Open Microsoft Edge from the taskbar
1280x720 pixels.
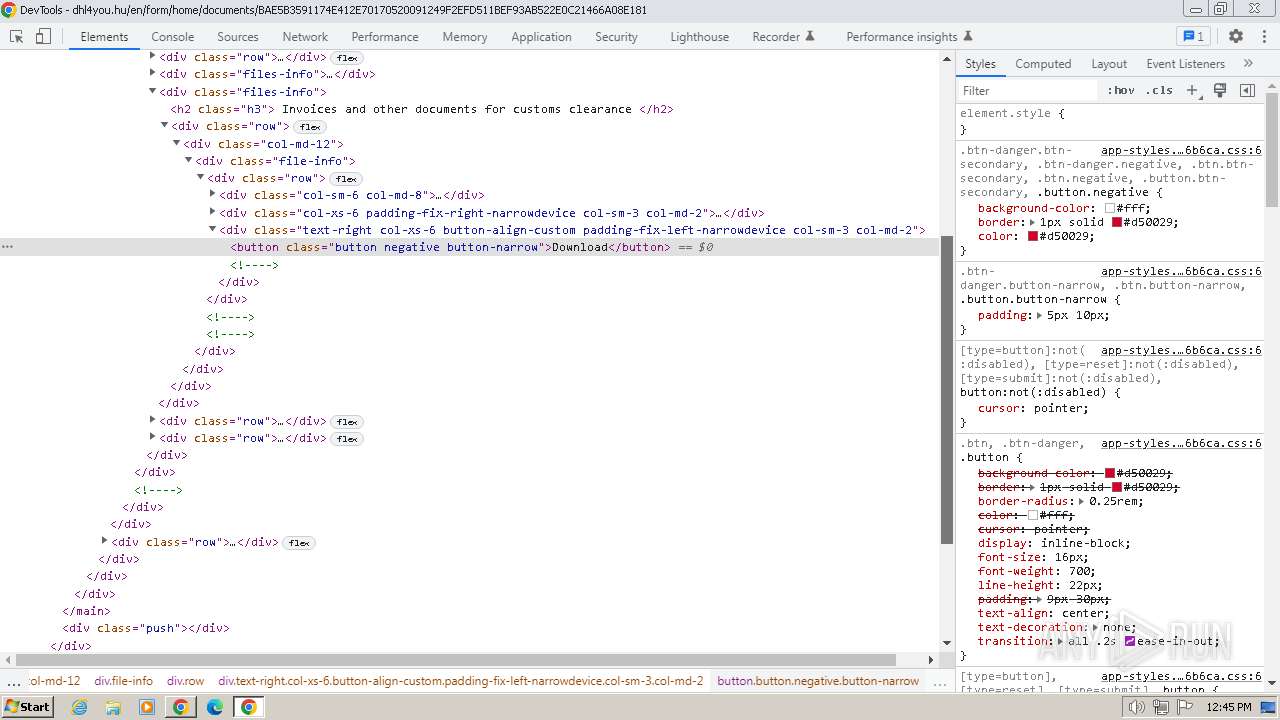point(215,707)
